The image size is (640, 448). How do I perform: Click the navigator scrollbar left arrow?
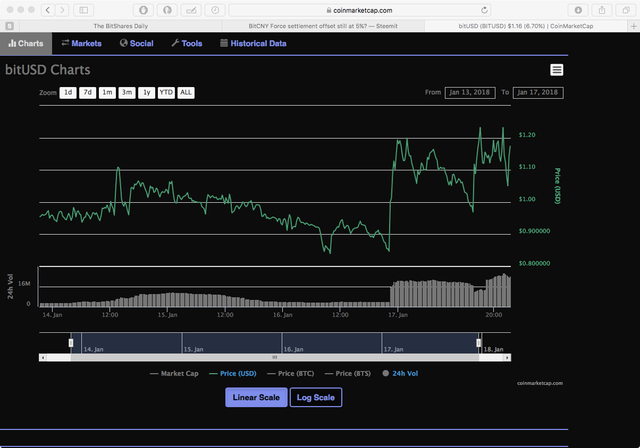tap(43, 358)
